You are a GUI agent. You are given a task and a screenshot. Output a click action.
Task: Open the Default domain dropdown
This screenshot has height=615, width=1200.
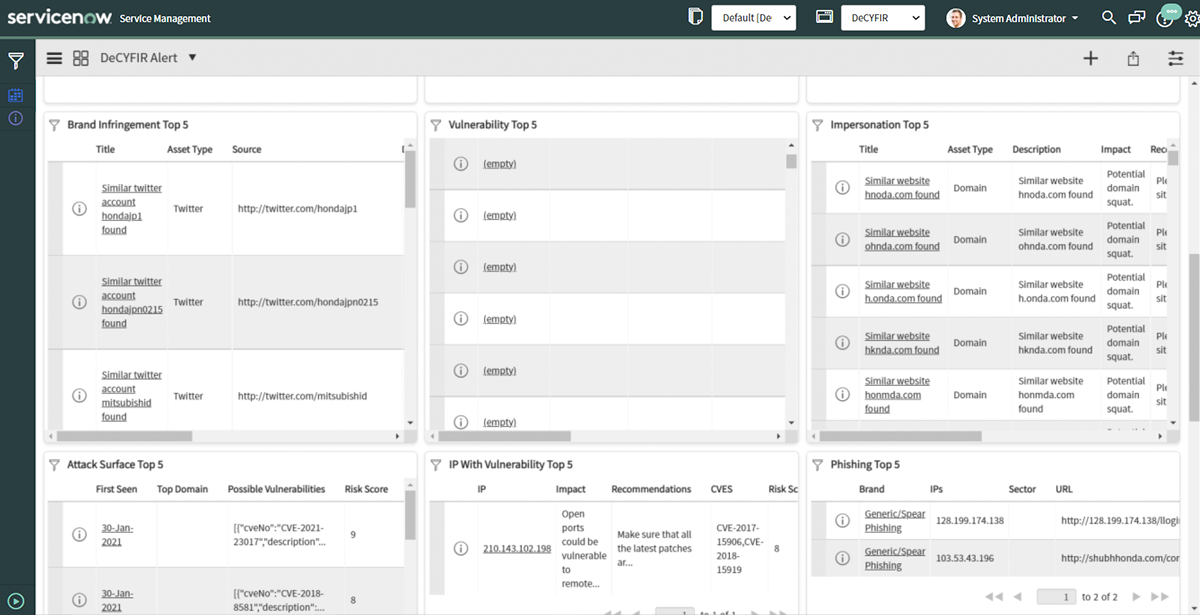[x=753, y=18]
